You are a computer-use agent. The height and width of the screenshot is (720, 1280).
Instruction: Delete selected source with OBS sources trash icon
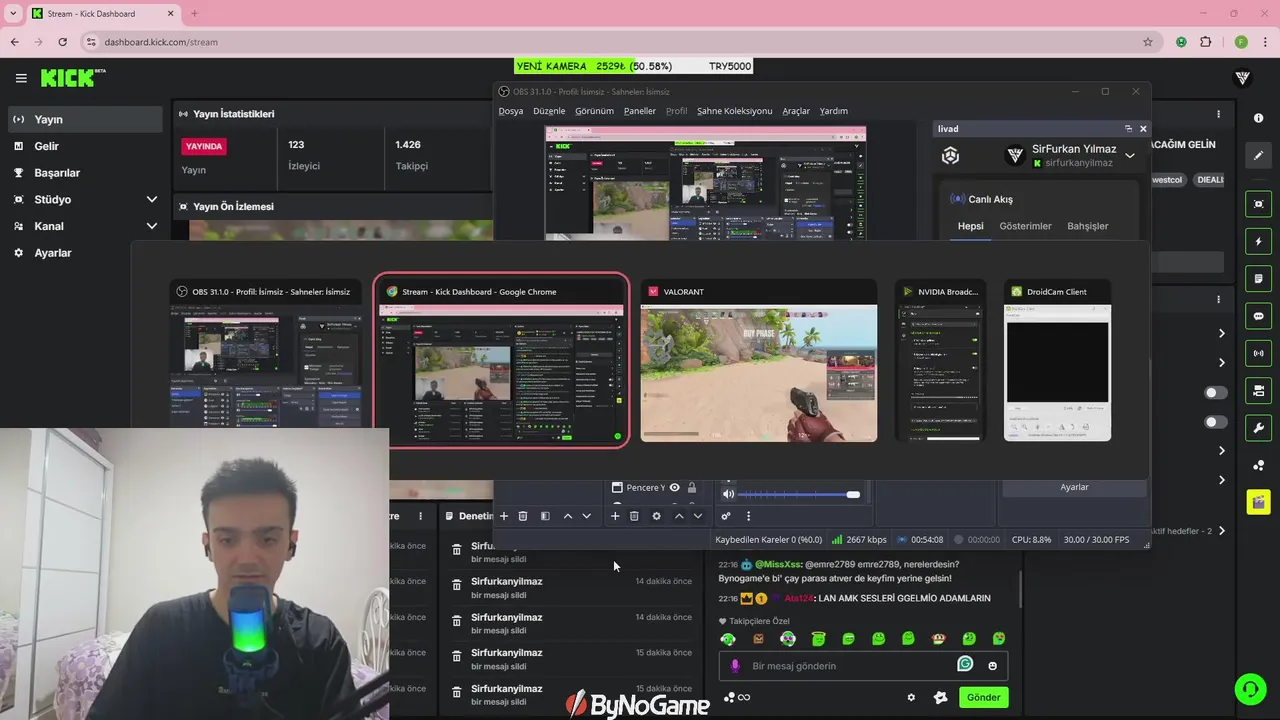pos(634,516)
